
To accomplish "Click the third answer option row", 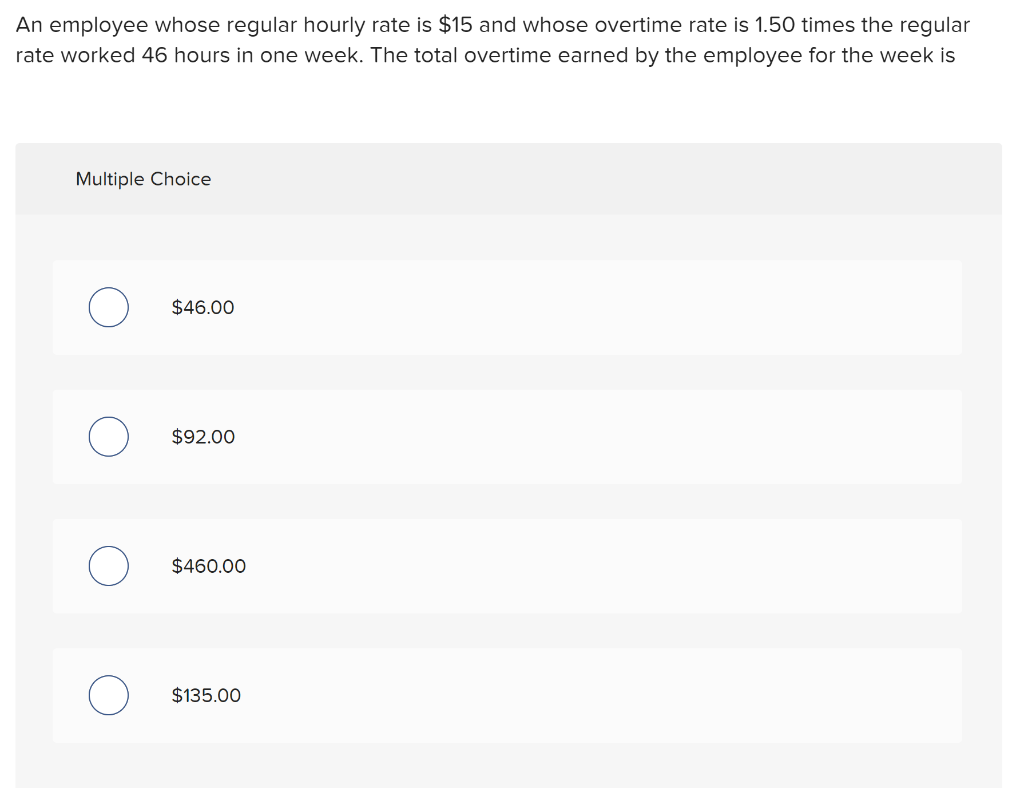I will click(x=506, y=565).
